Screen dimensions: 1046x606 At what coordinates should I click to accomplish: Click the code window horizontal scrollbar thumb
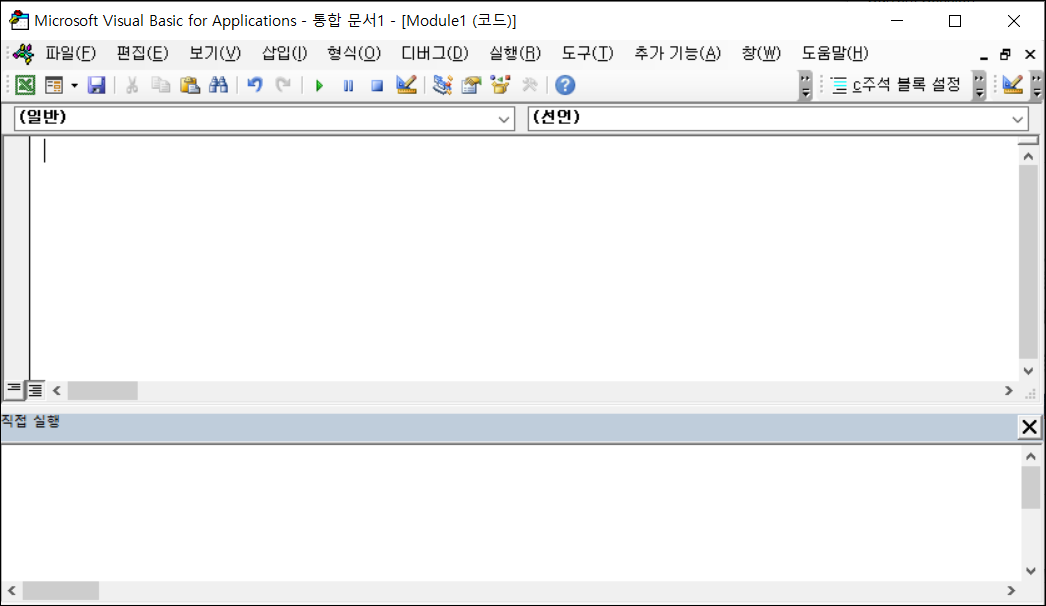103,390
